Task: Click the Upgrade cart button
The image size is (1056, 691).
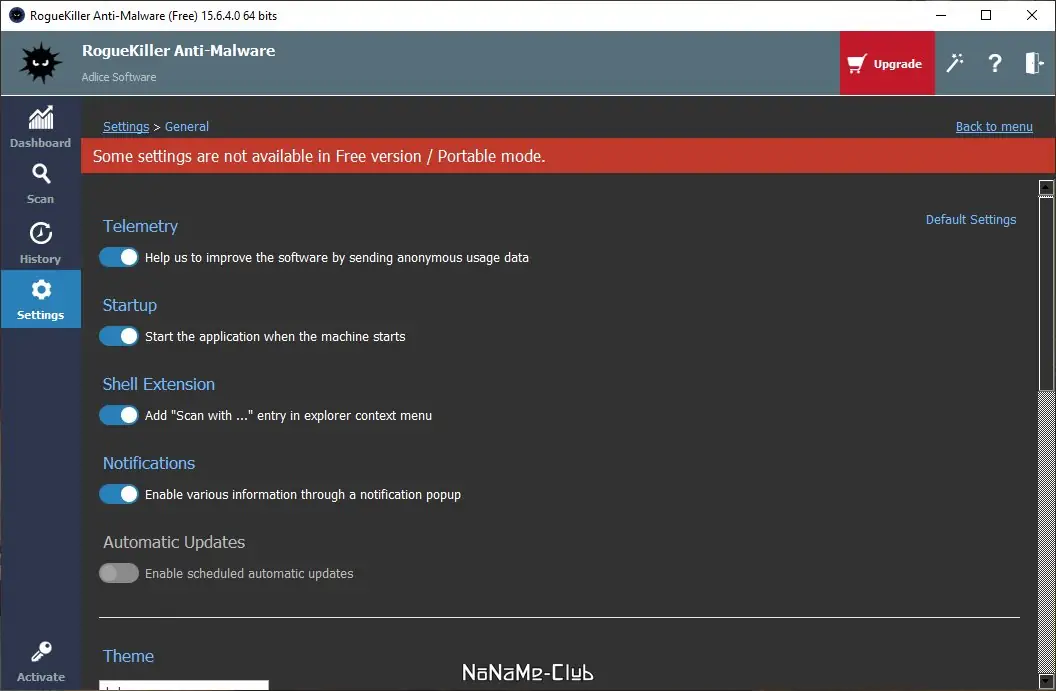Action: tap(886, 63)
